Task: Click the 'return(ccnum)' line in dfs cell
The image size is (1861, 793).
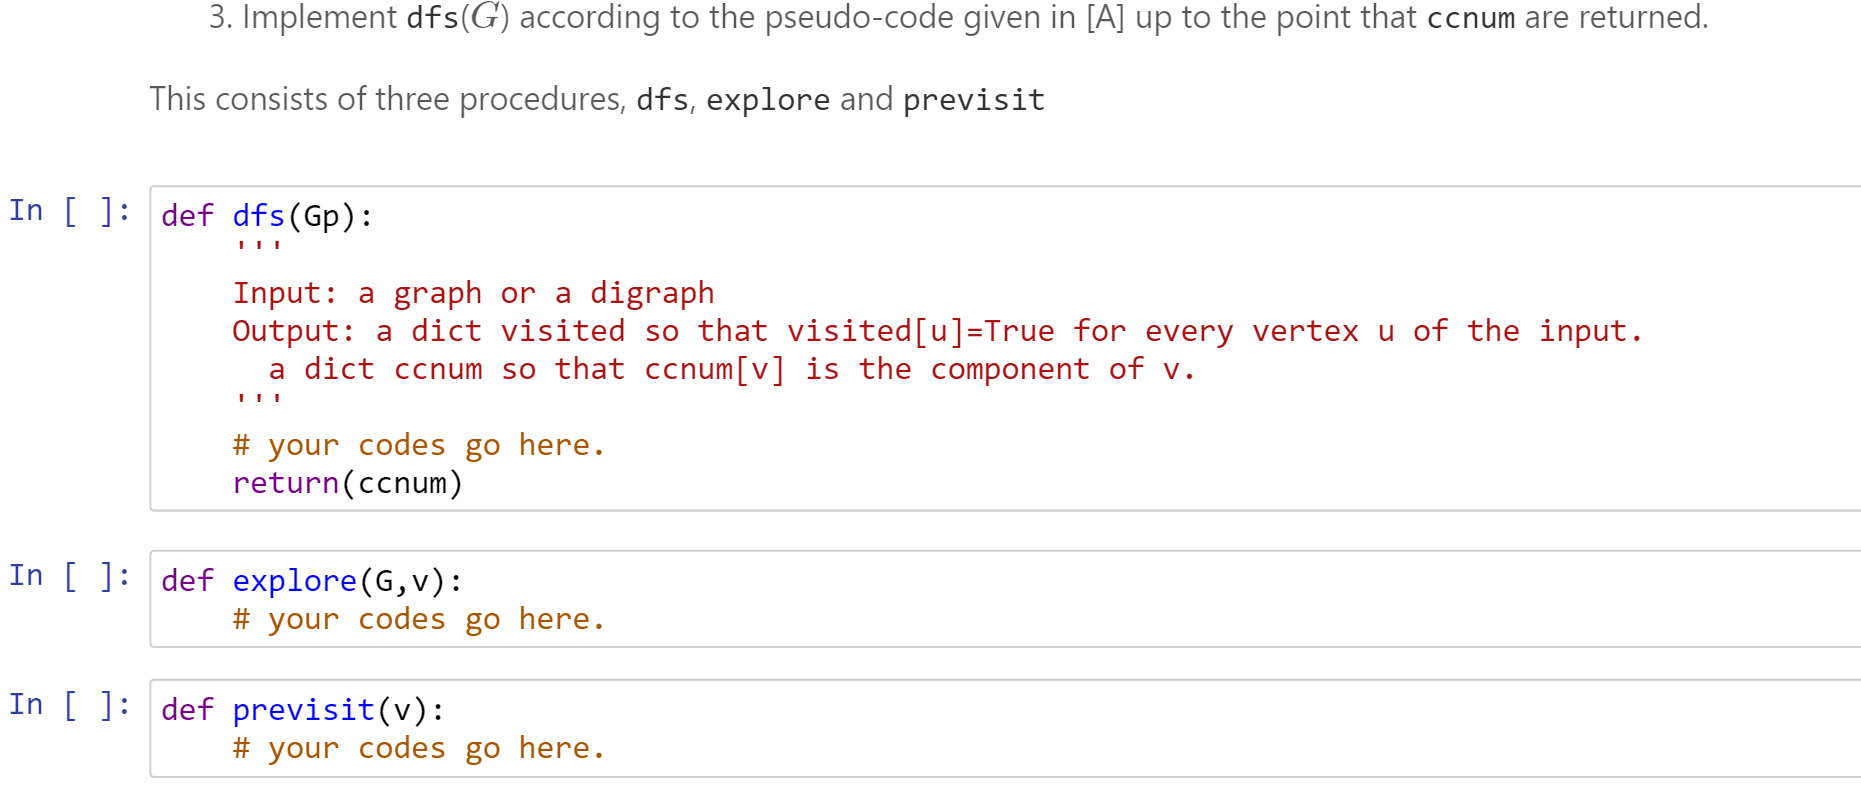Action: click(348, 483)
